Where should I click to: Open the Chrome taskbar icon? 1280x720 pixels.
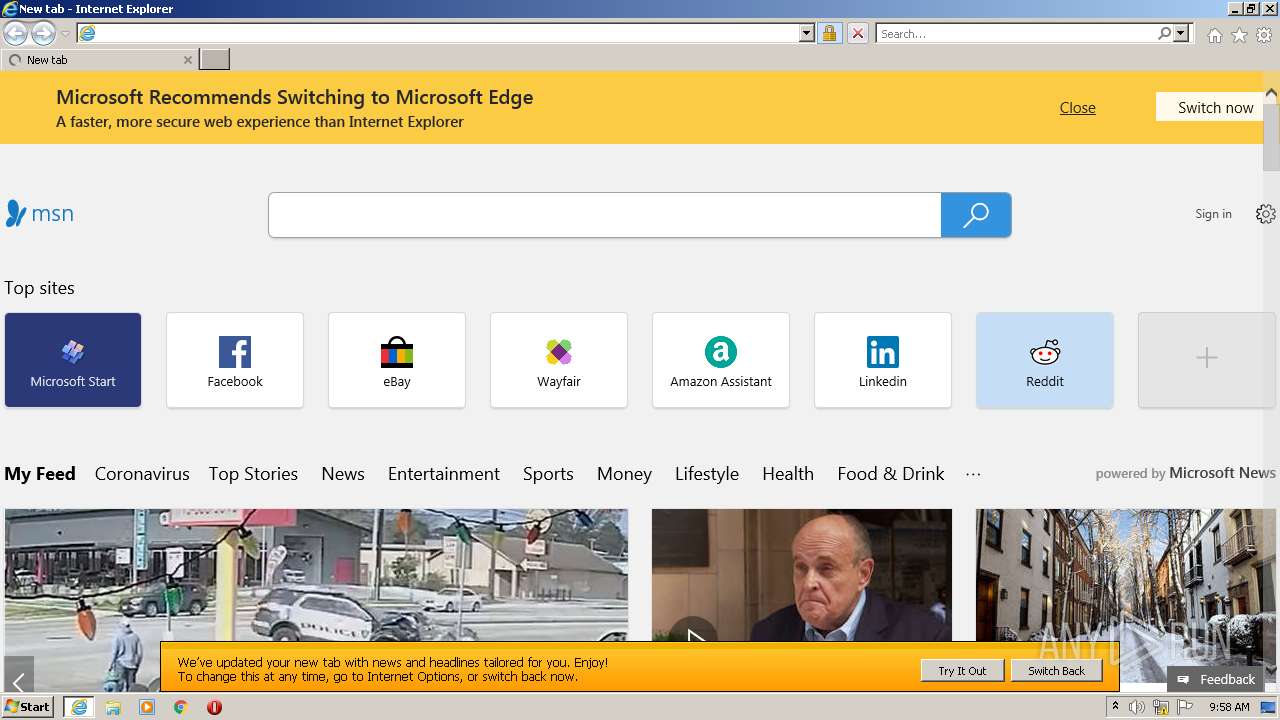[180, 707]
